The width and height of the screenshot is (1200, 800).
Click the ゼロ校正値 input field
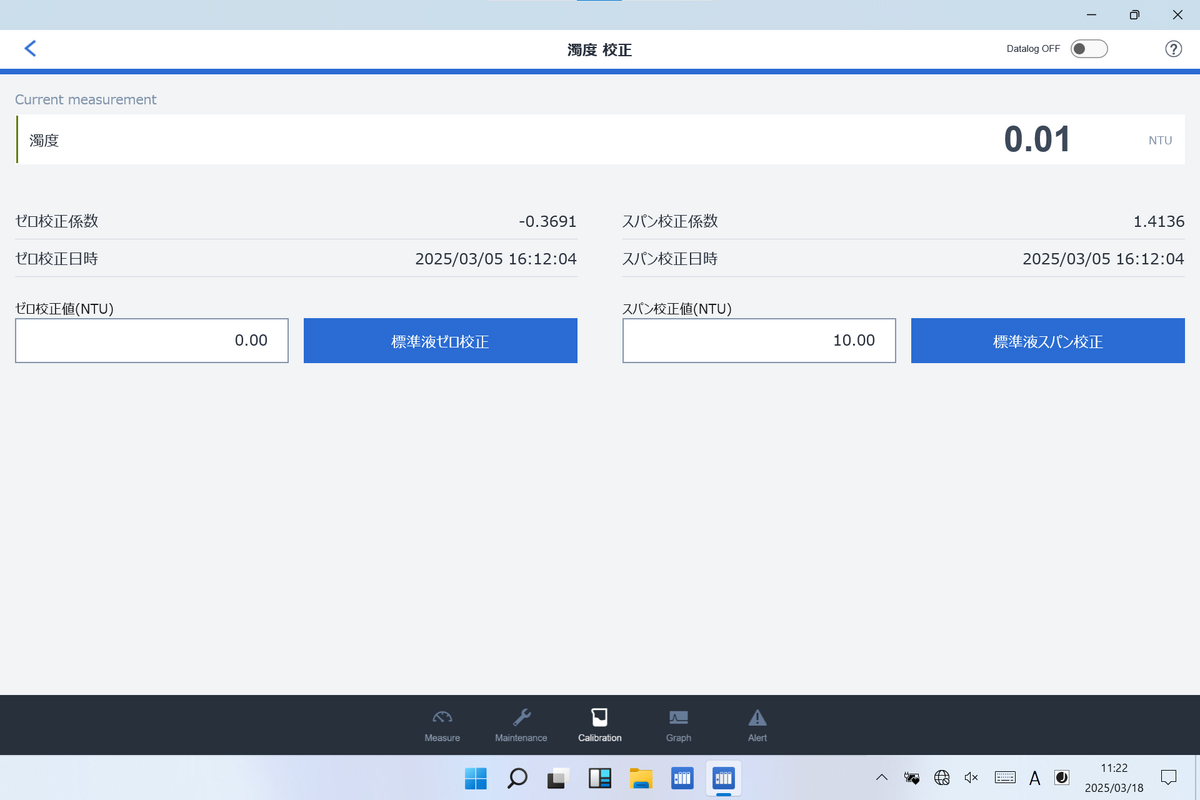(x=152, y=341)
